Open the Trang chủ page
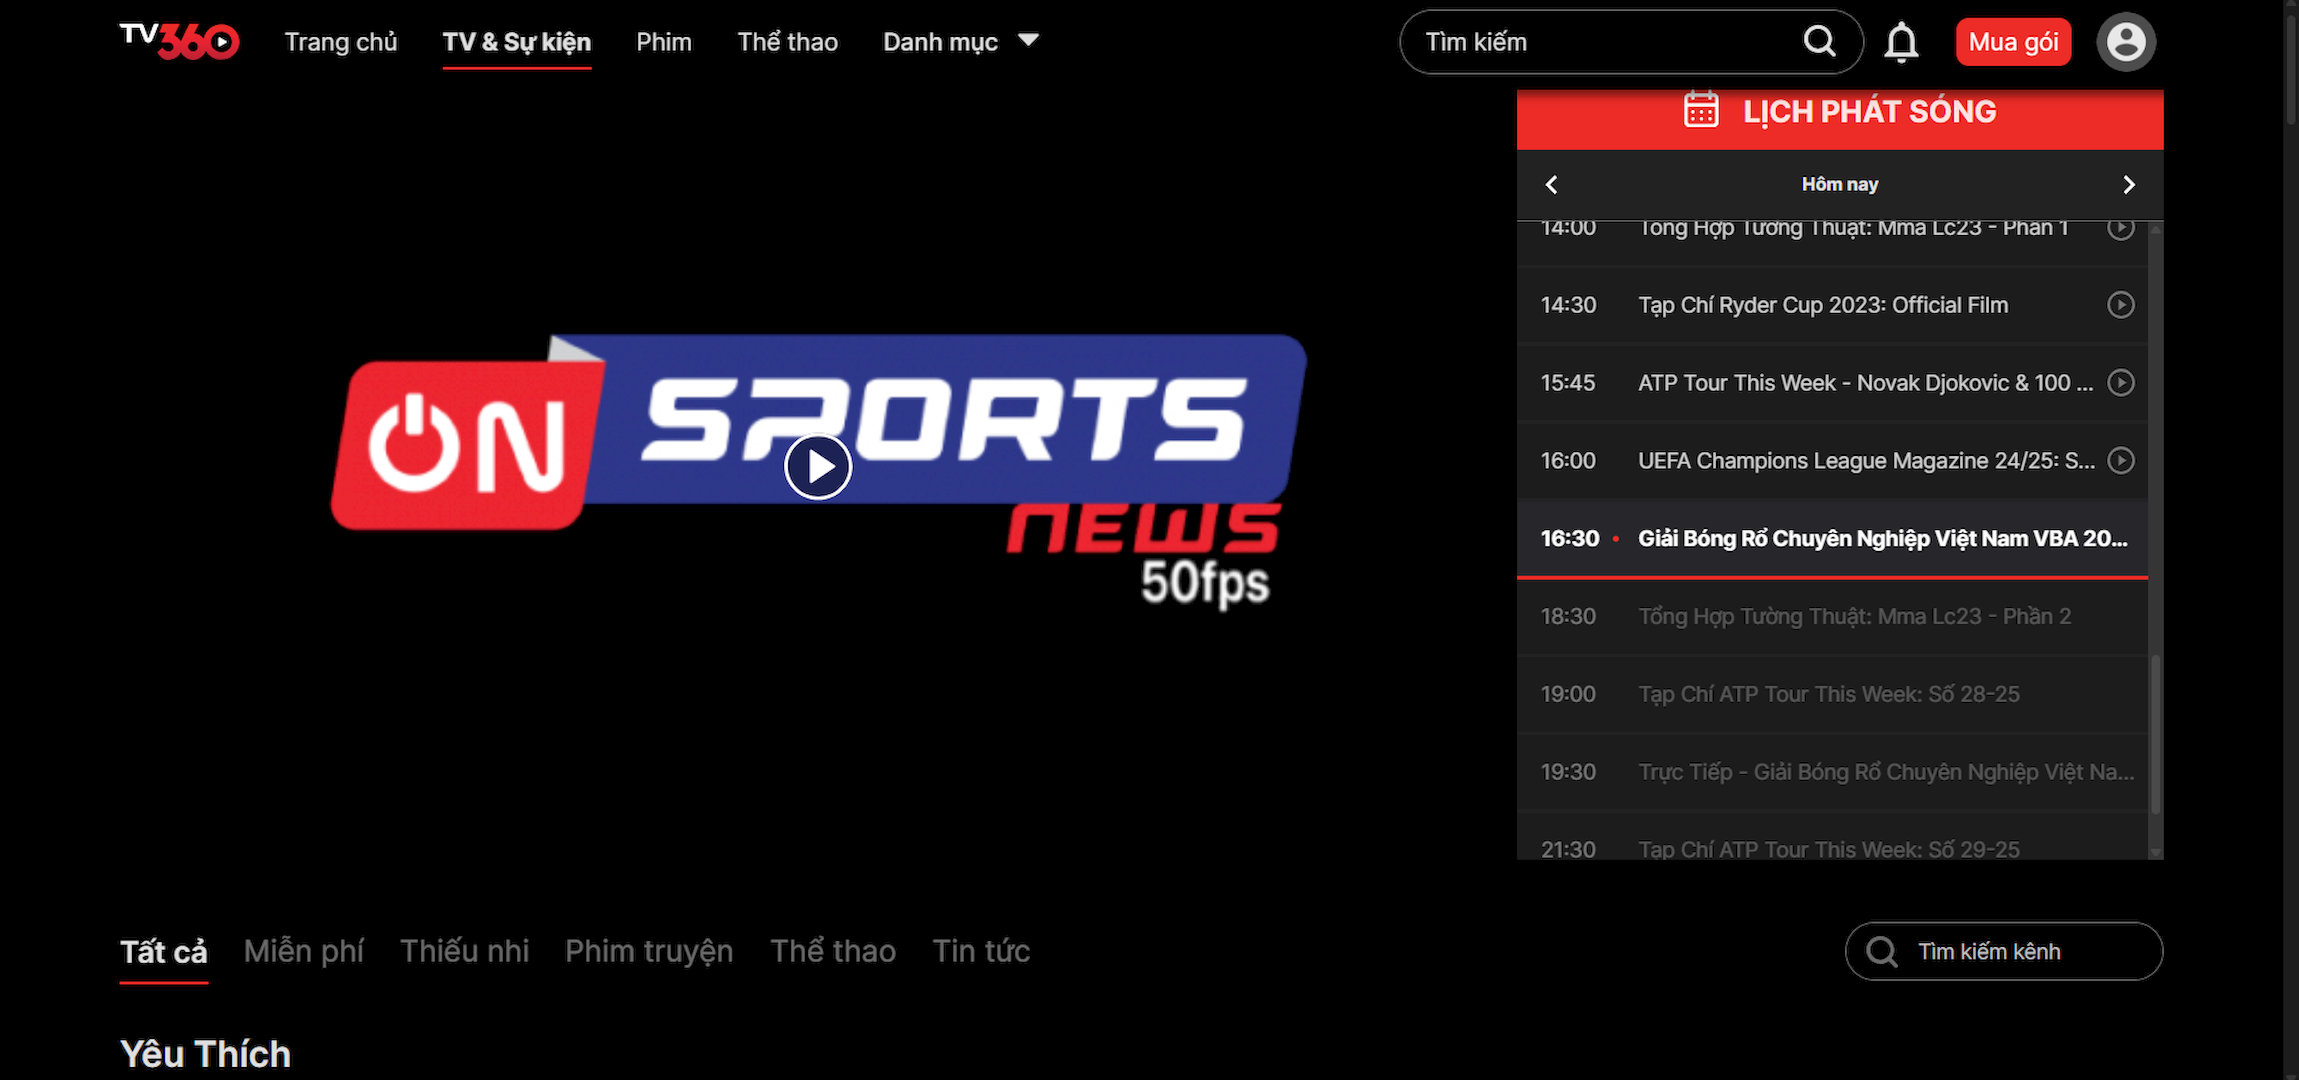Image resolution: width=2299 pixels, height=1080 pixels. click(x=341, y=42)
